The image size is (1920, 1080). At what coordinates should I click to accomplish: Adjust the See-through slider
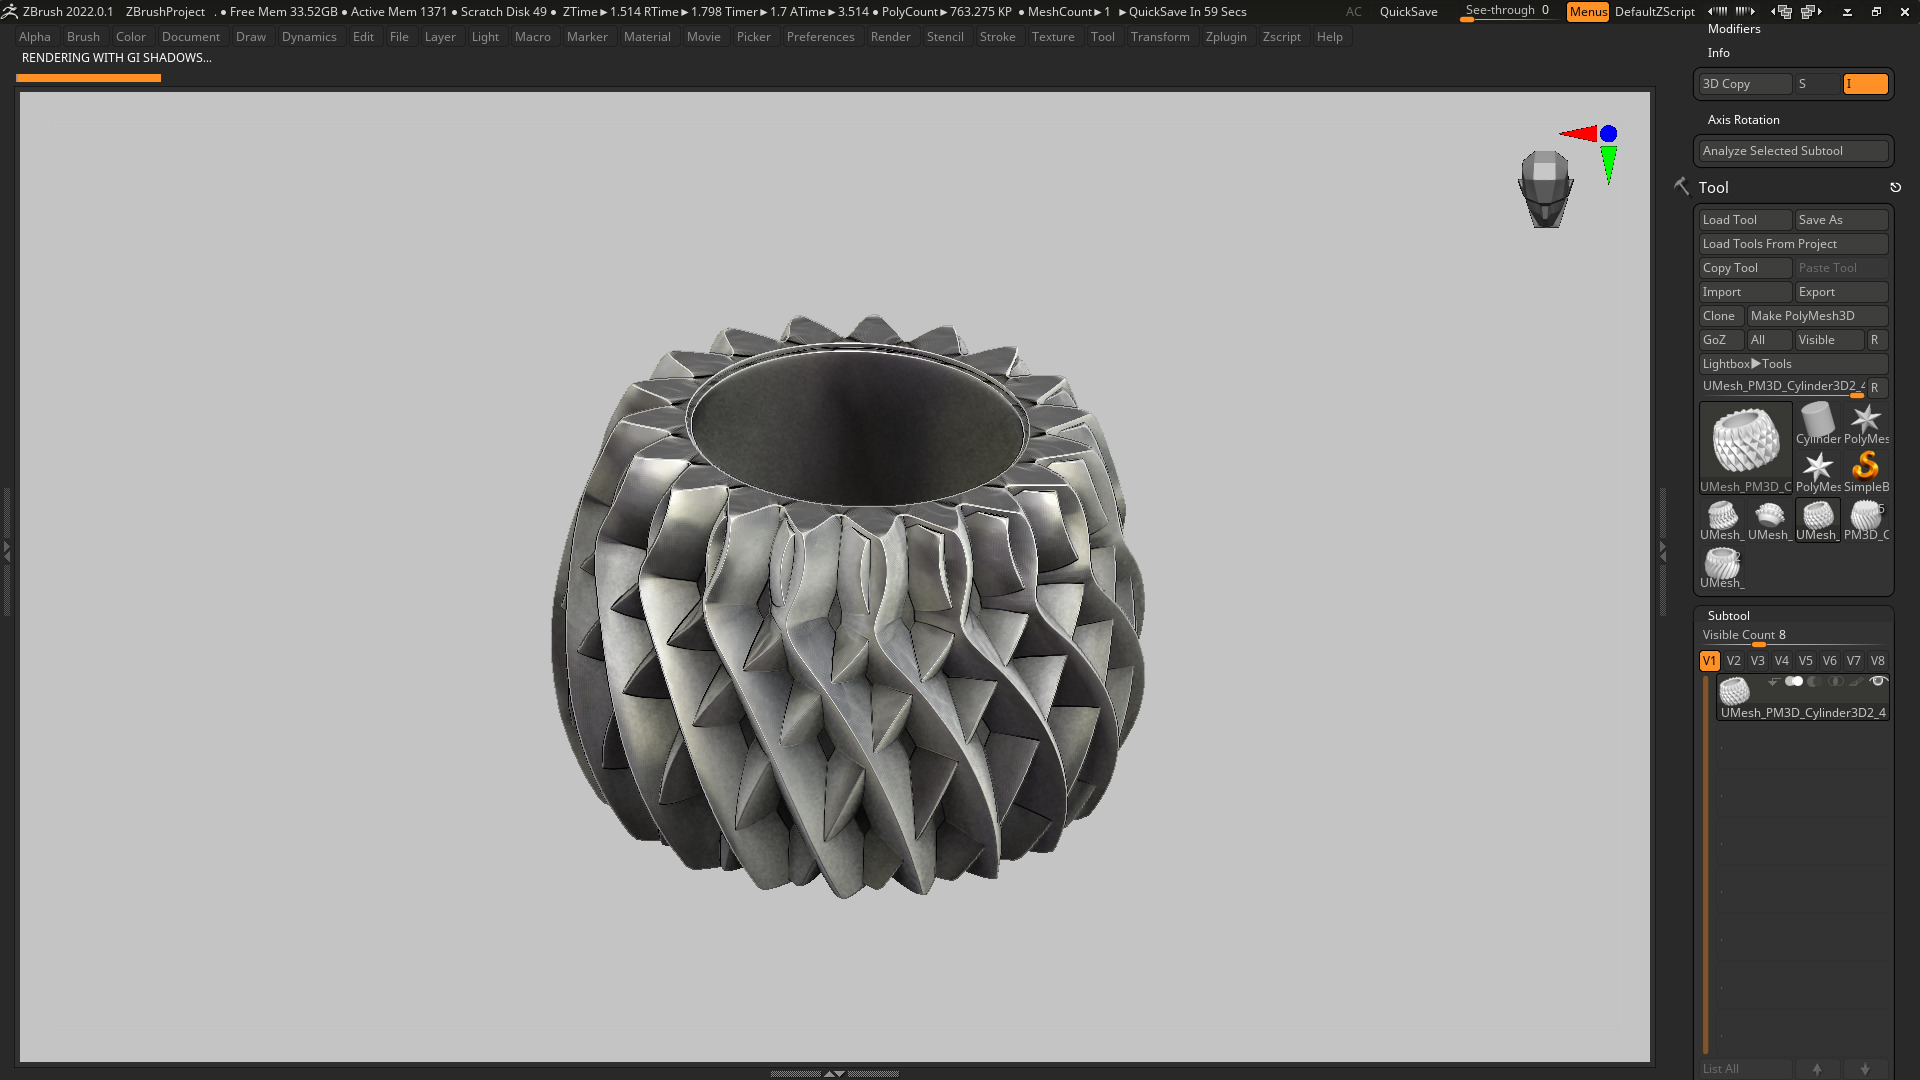click(x=1507, y=12)
